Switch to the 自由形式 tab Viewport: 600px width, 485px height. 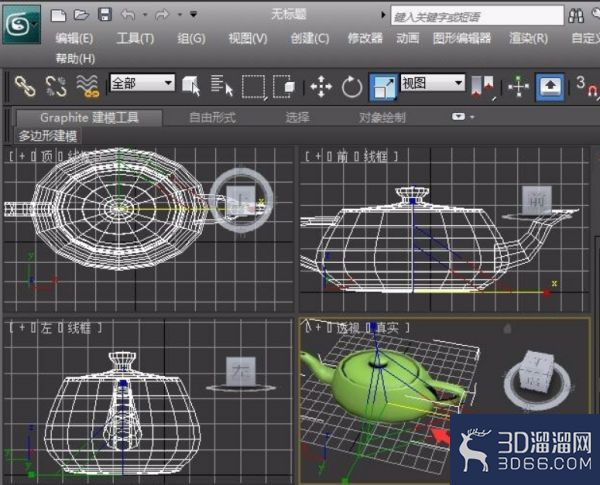[212, 118]
